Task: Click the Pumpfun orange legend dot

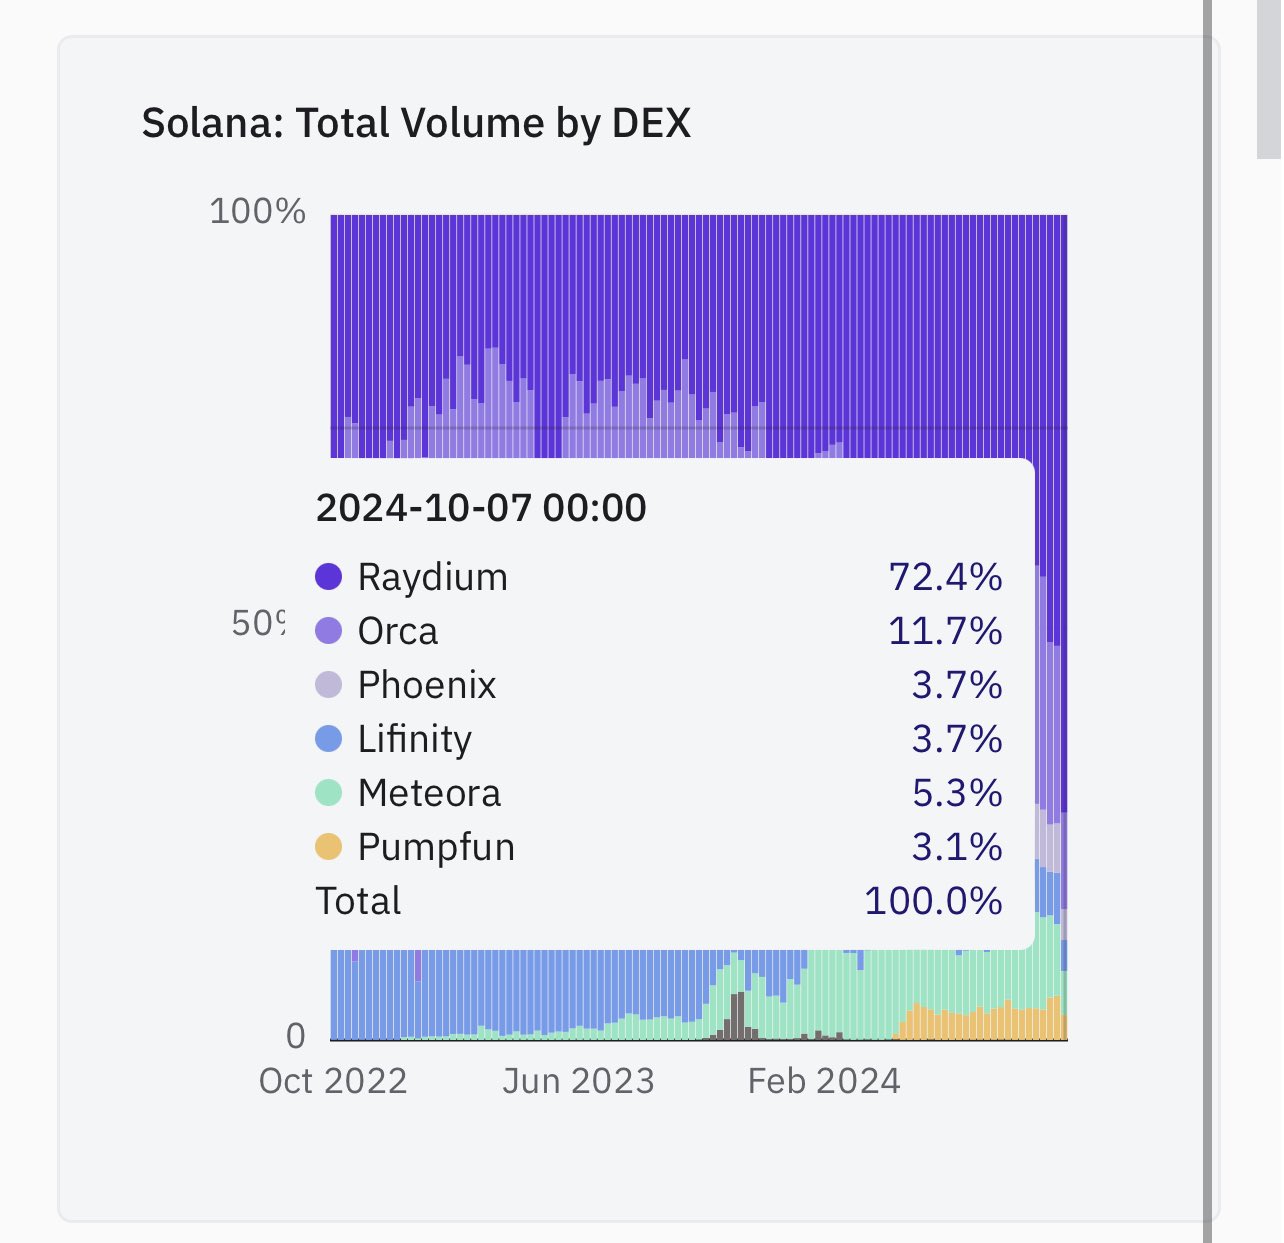Action: 328,847
